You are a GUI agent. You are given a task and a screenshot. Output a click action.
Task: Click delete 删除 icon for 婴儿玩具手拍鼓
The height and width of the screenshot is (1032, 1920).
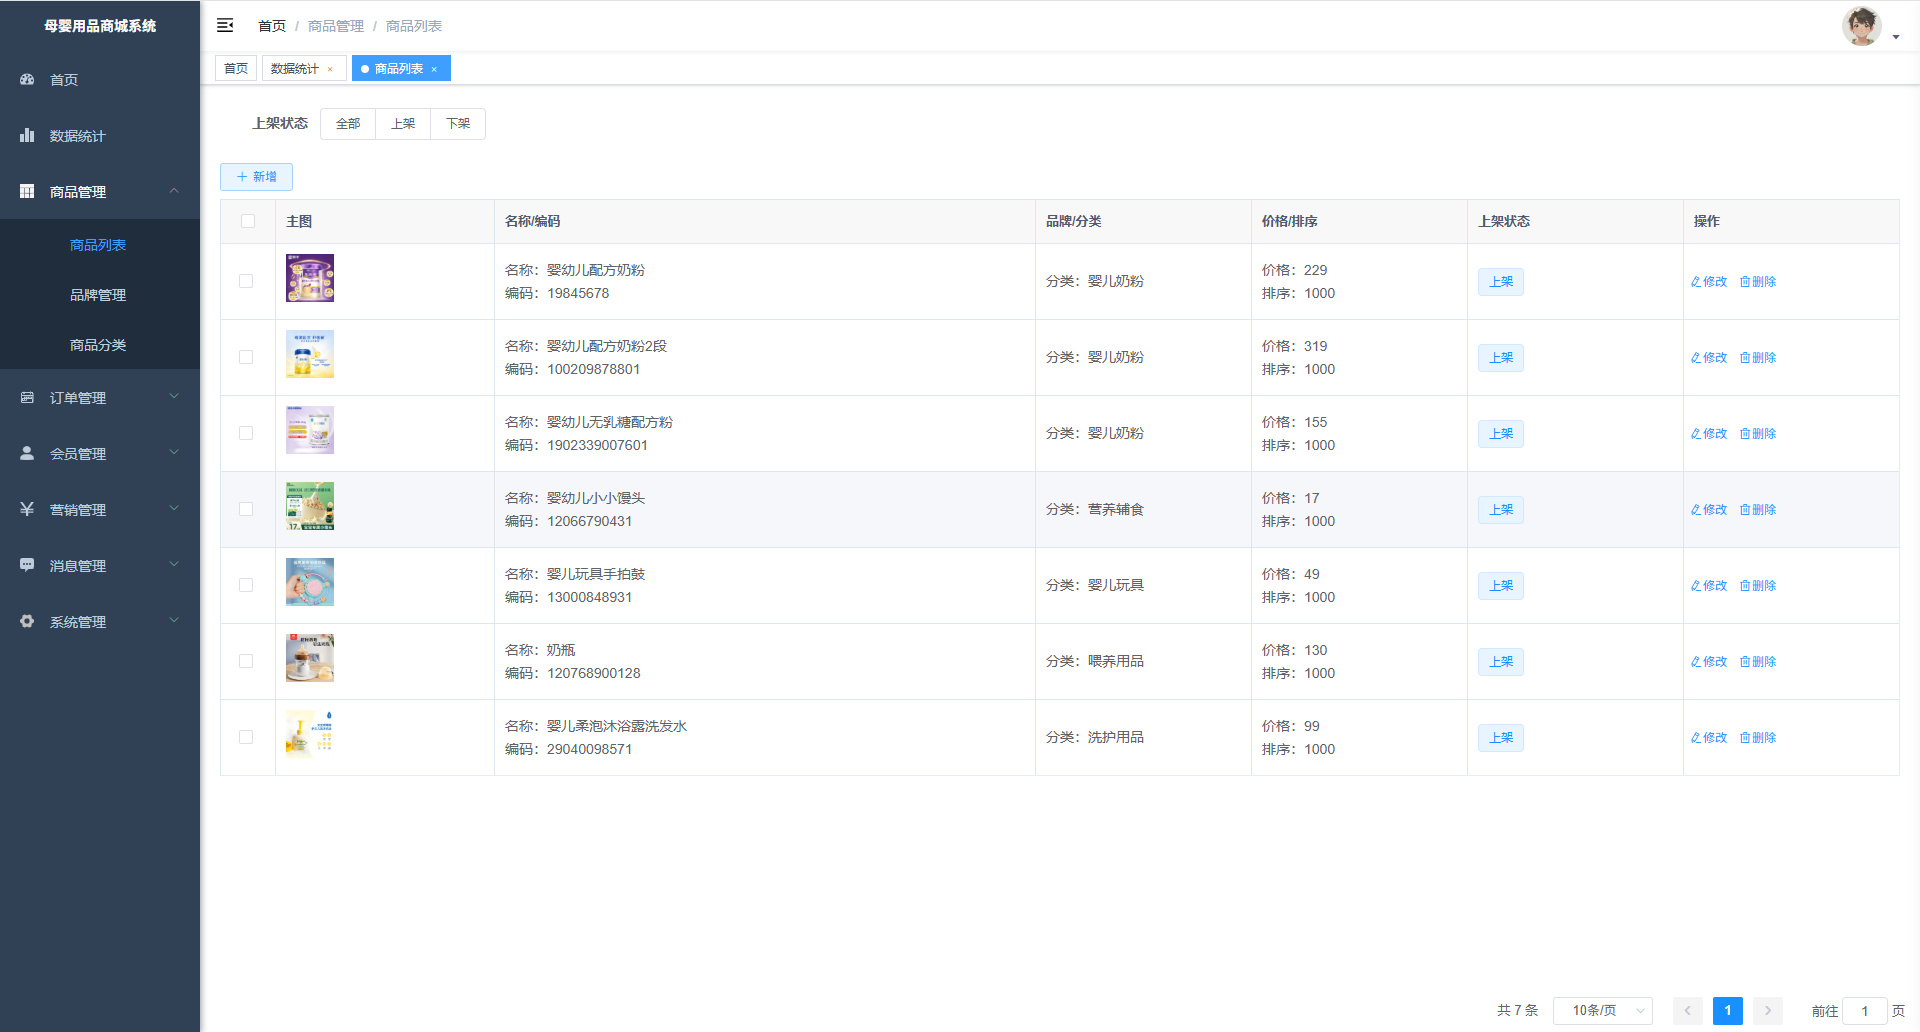point(1757,586)
